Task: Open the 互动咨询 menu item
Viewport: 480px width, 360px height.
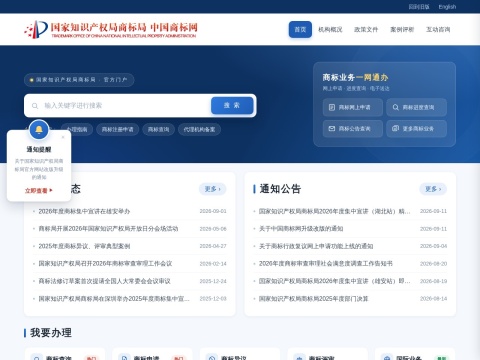Action: coord(438,29)
